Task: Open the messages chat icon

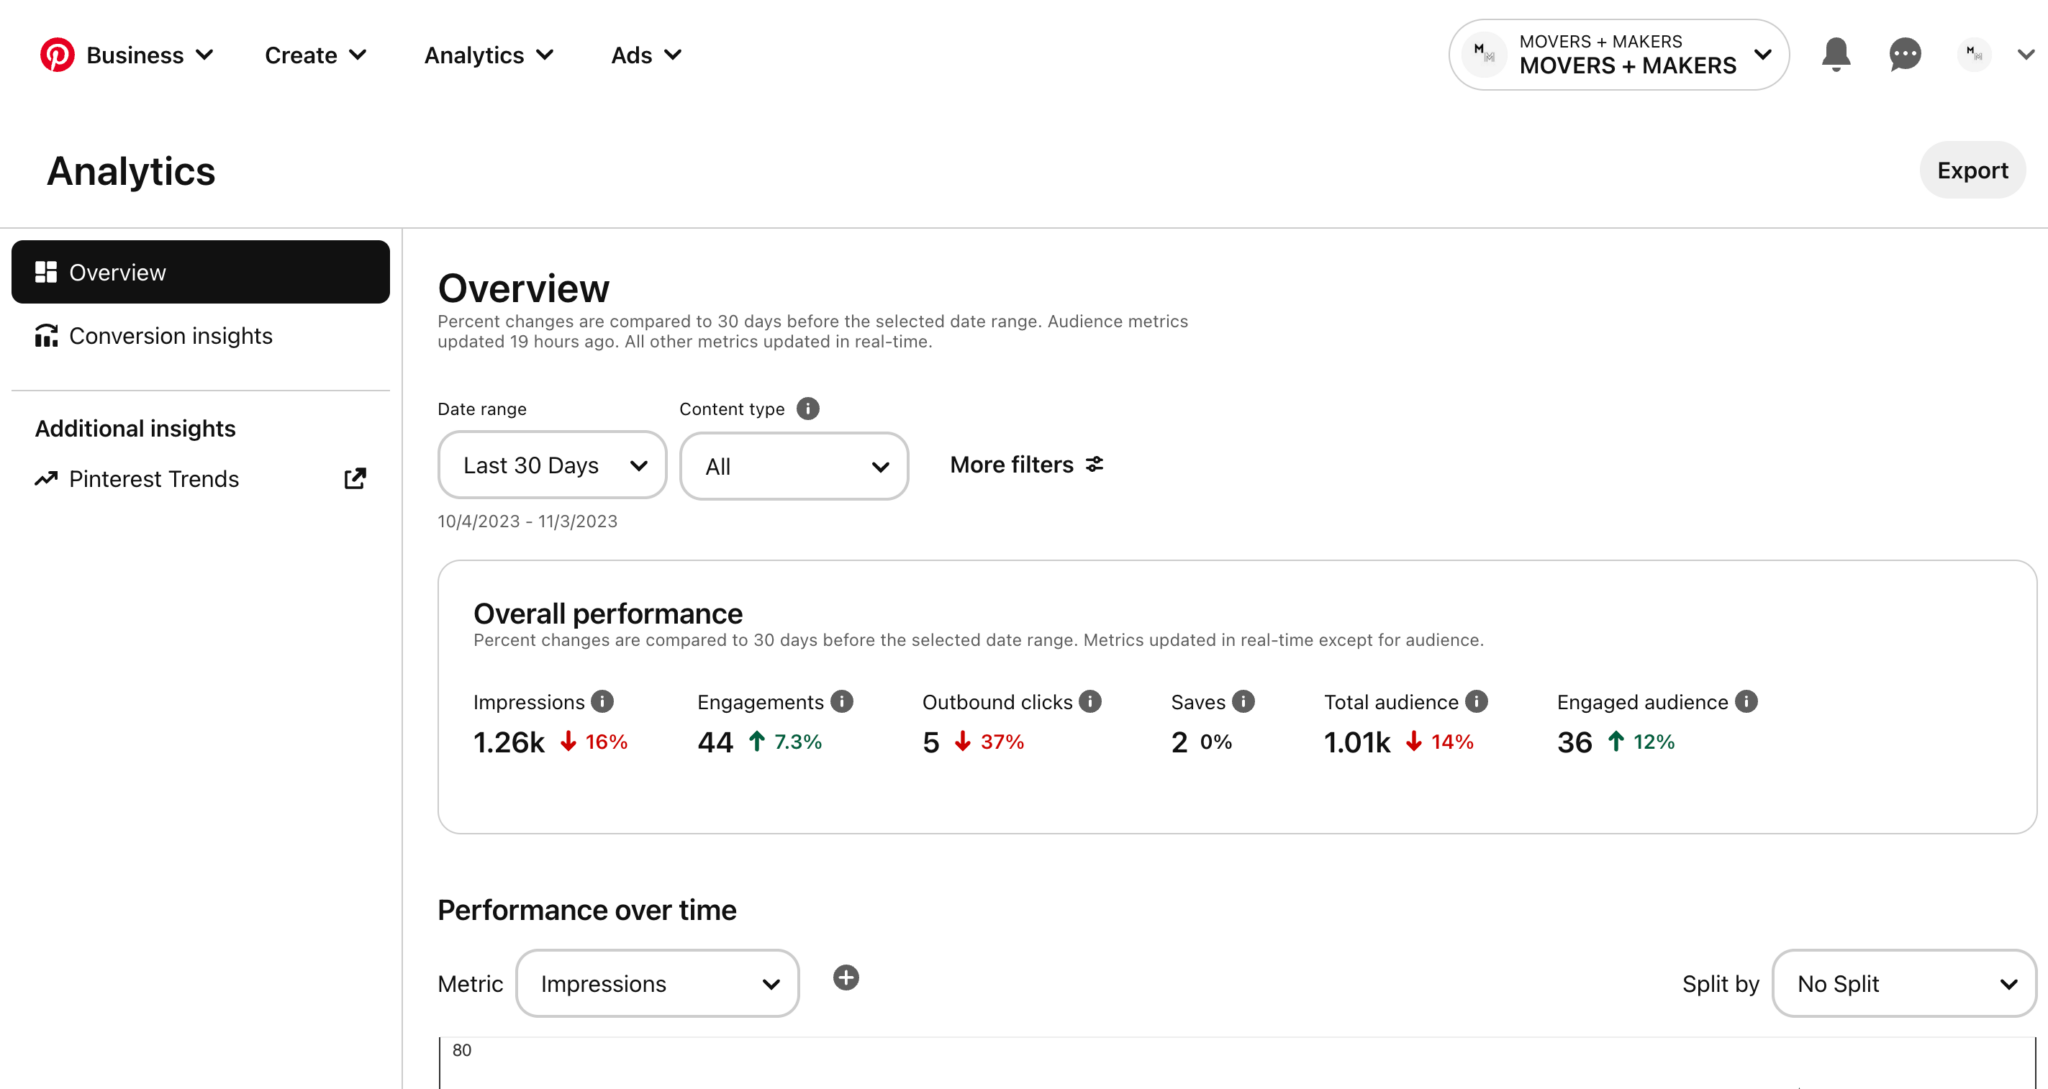Action: [1904, 55]
